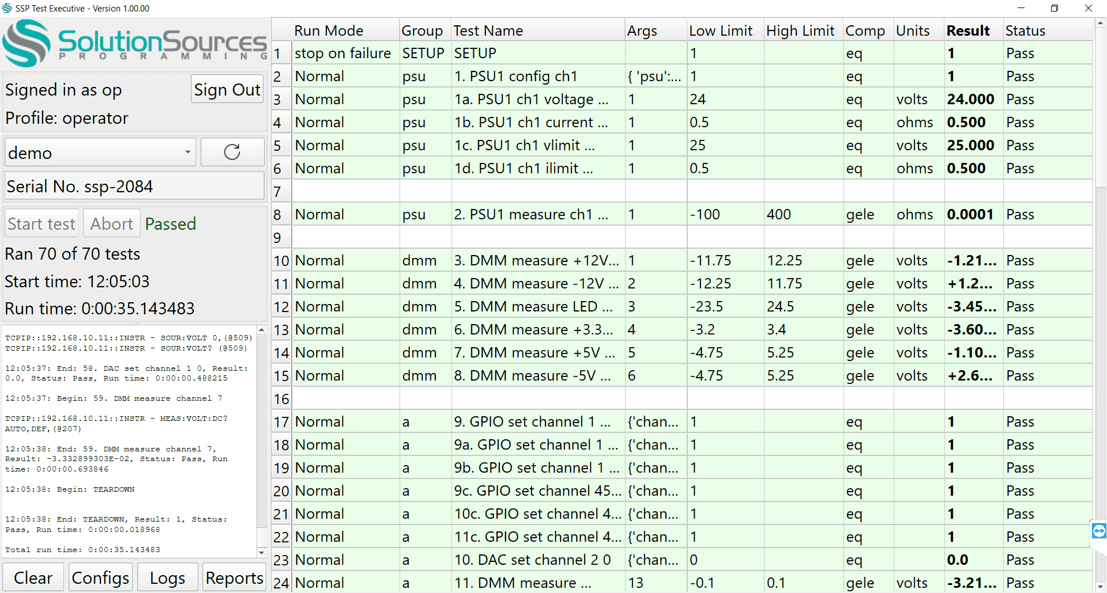
Task: Open the Logs button
Action: pyautogui.click(x=167, y=578)
